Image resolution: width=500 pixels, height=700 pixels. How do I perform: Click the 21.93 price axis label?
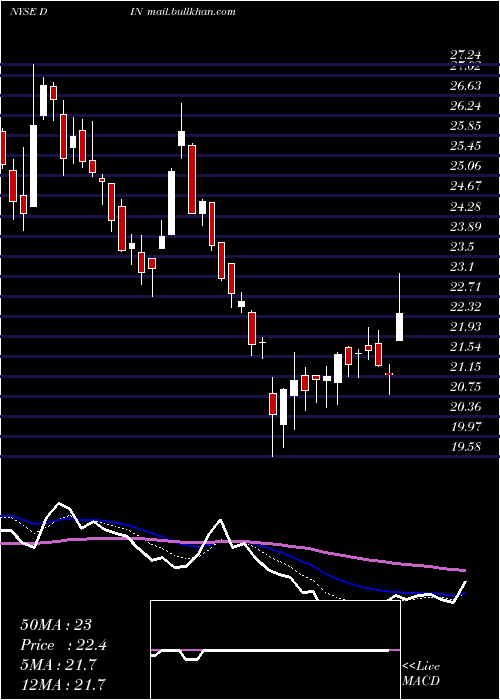(465, 326)
